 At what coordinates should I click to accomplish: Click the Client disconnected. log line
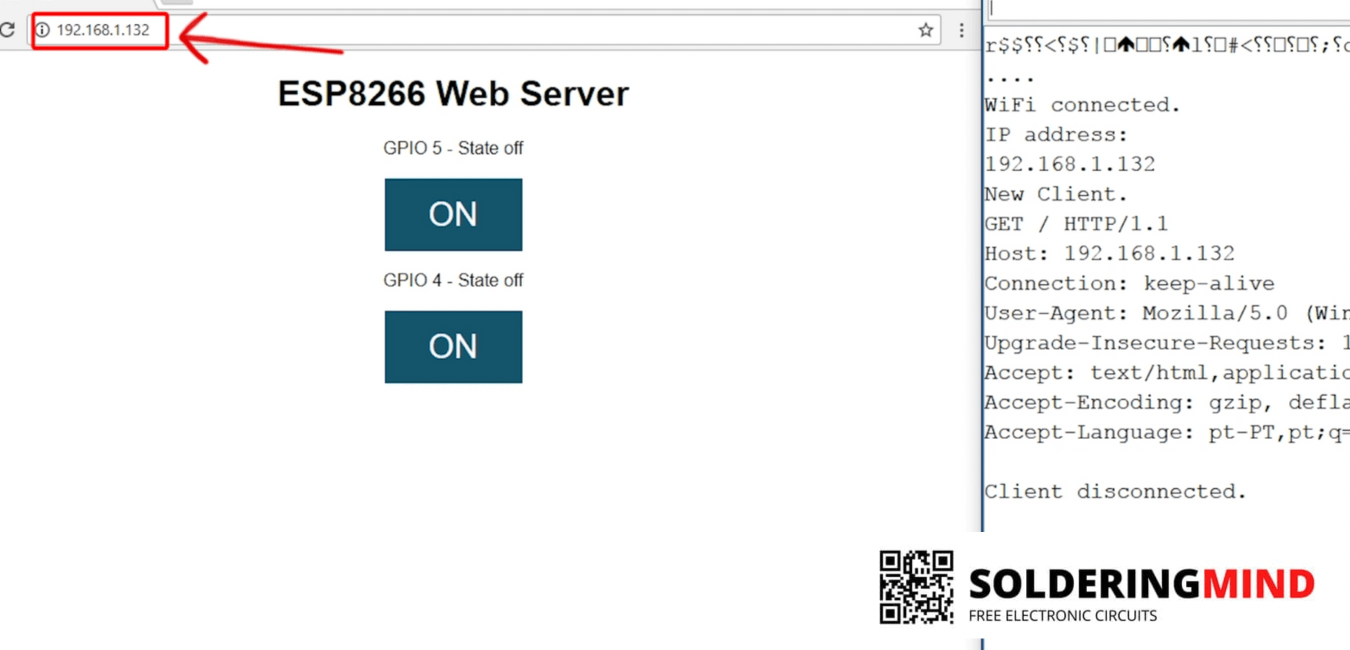click(x=1116, y=491)
